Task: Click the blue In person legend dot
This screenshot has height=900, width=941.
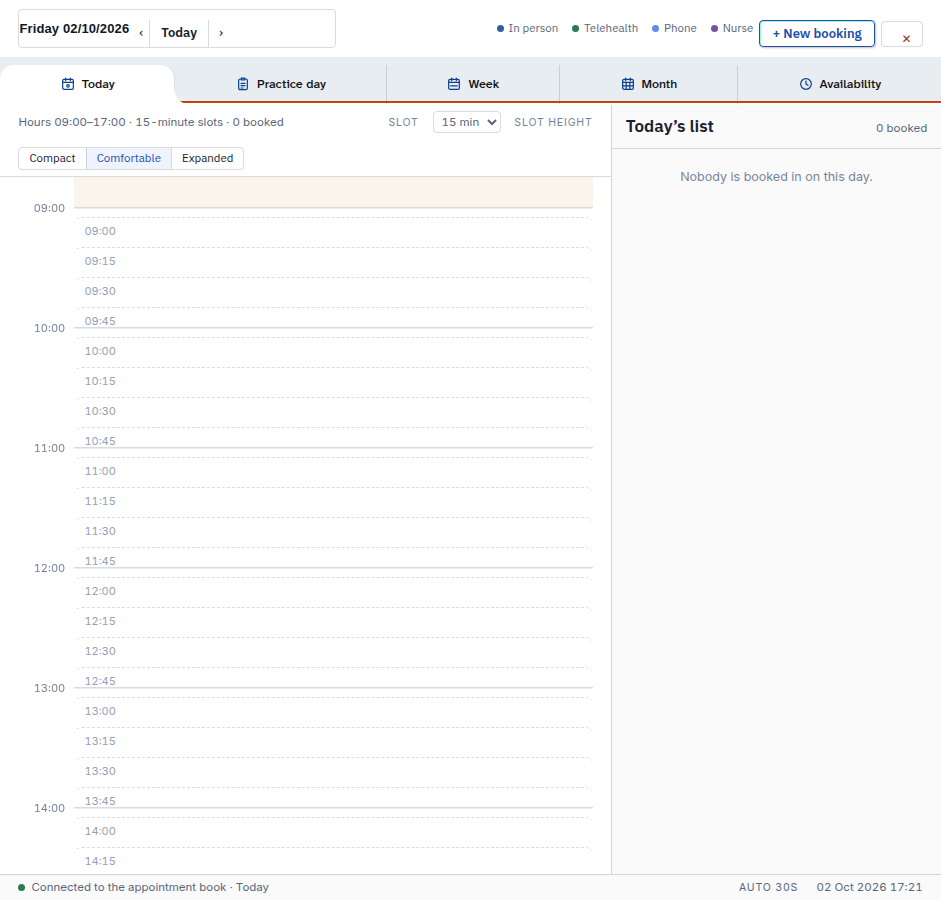Action: 500,28
